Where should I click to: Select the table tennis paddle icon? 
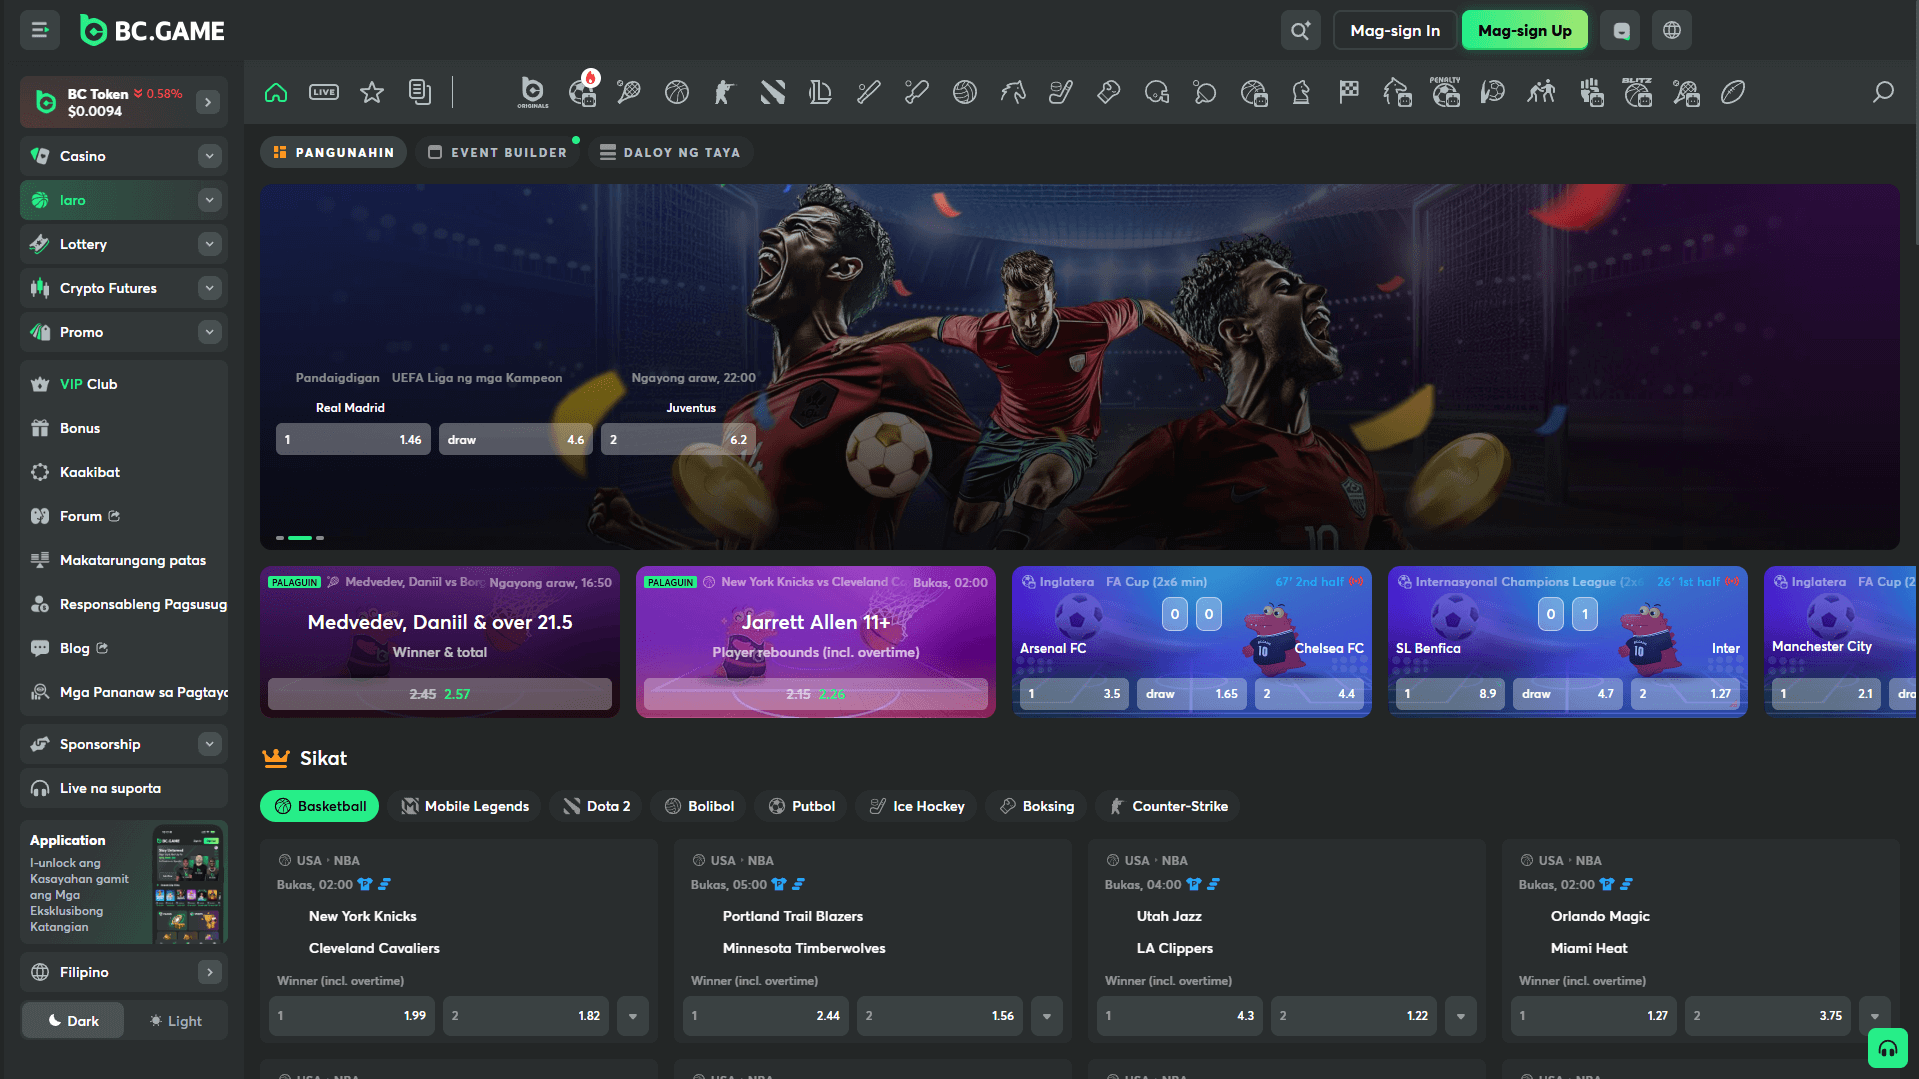(x=1205, y=92)
